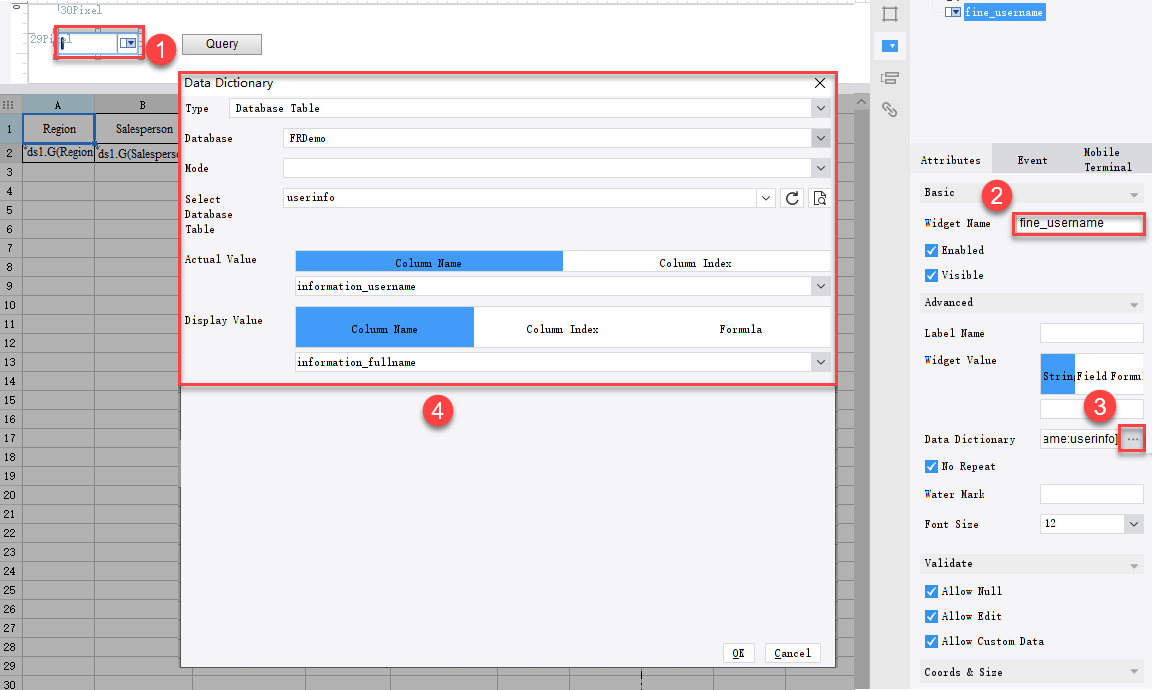
Task: Preview the selected userinfo database table
Action: click(820, 198)
